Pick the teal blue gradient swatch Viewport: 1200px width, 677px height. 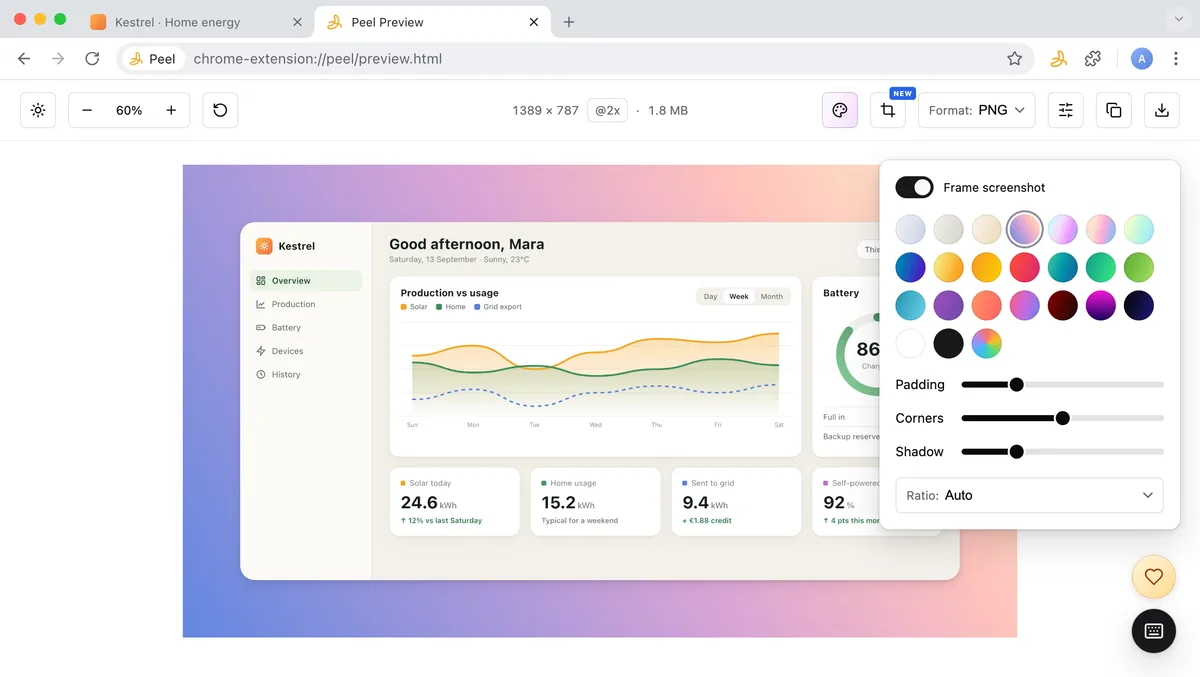pyautogui.click(x=1062, y=267)
